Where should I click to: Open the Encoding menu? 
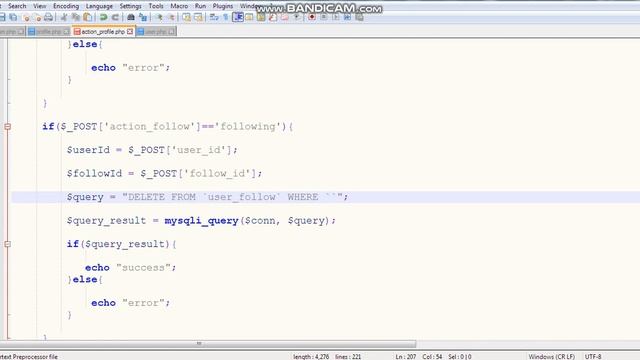(66, 6)
